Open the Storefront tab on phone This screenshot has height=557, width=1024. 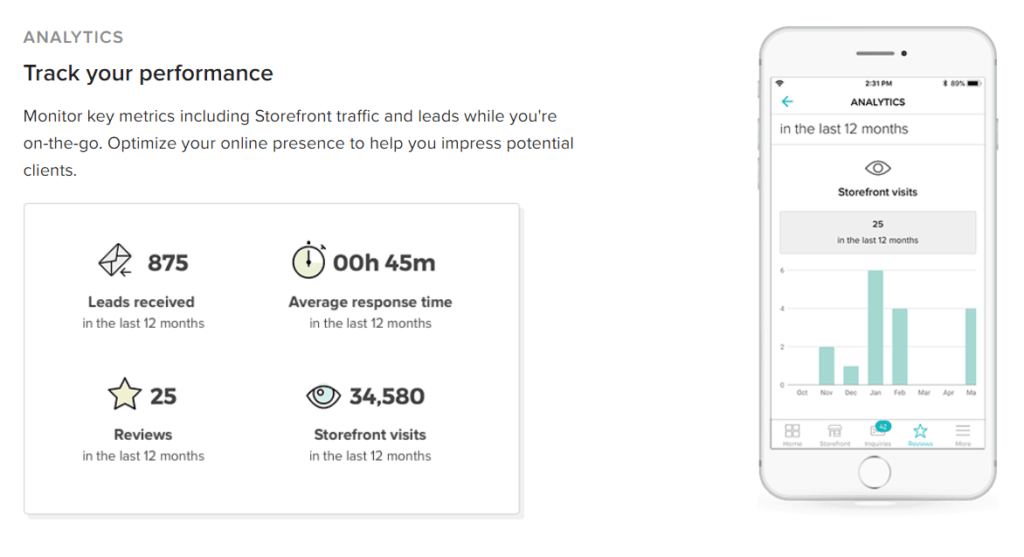[834, 433]
